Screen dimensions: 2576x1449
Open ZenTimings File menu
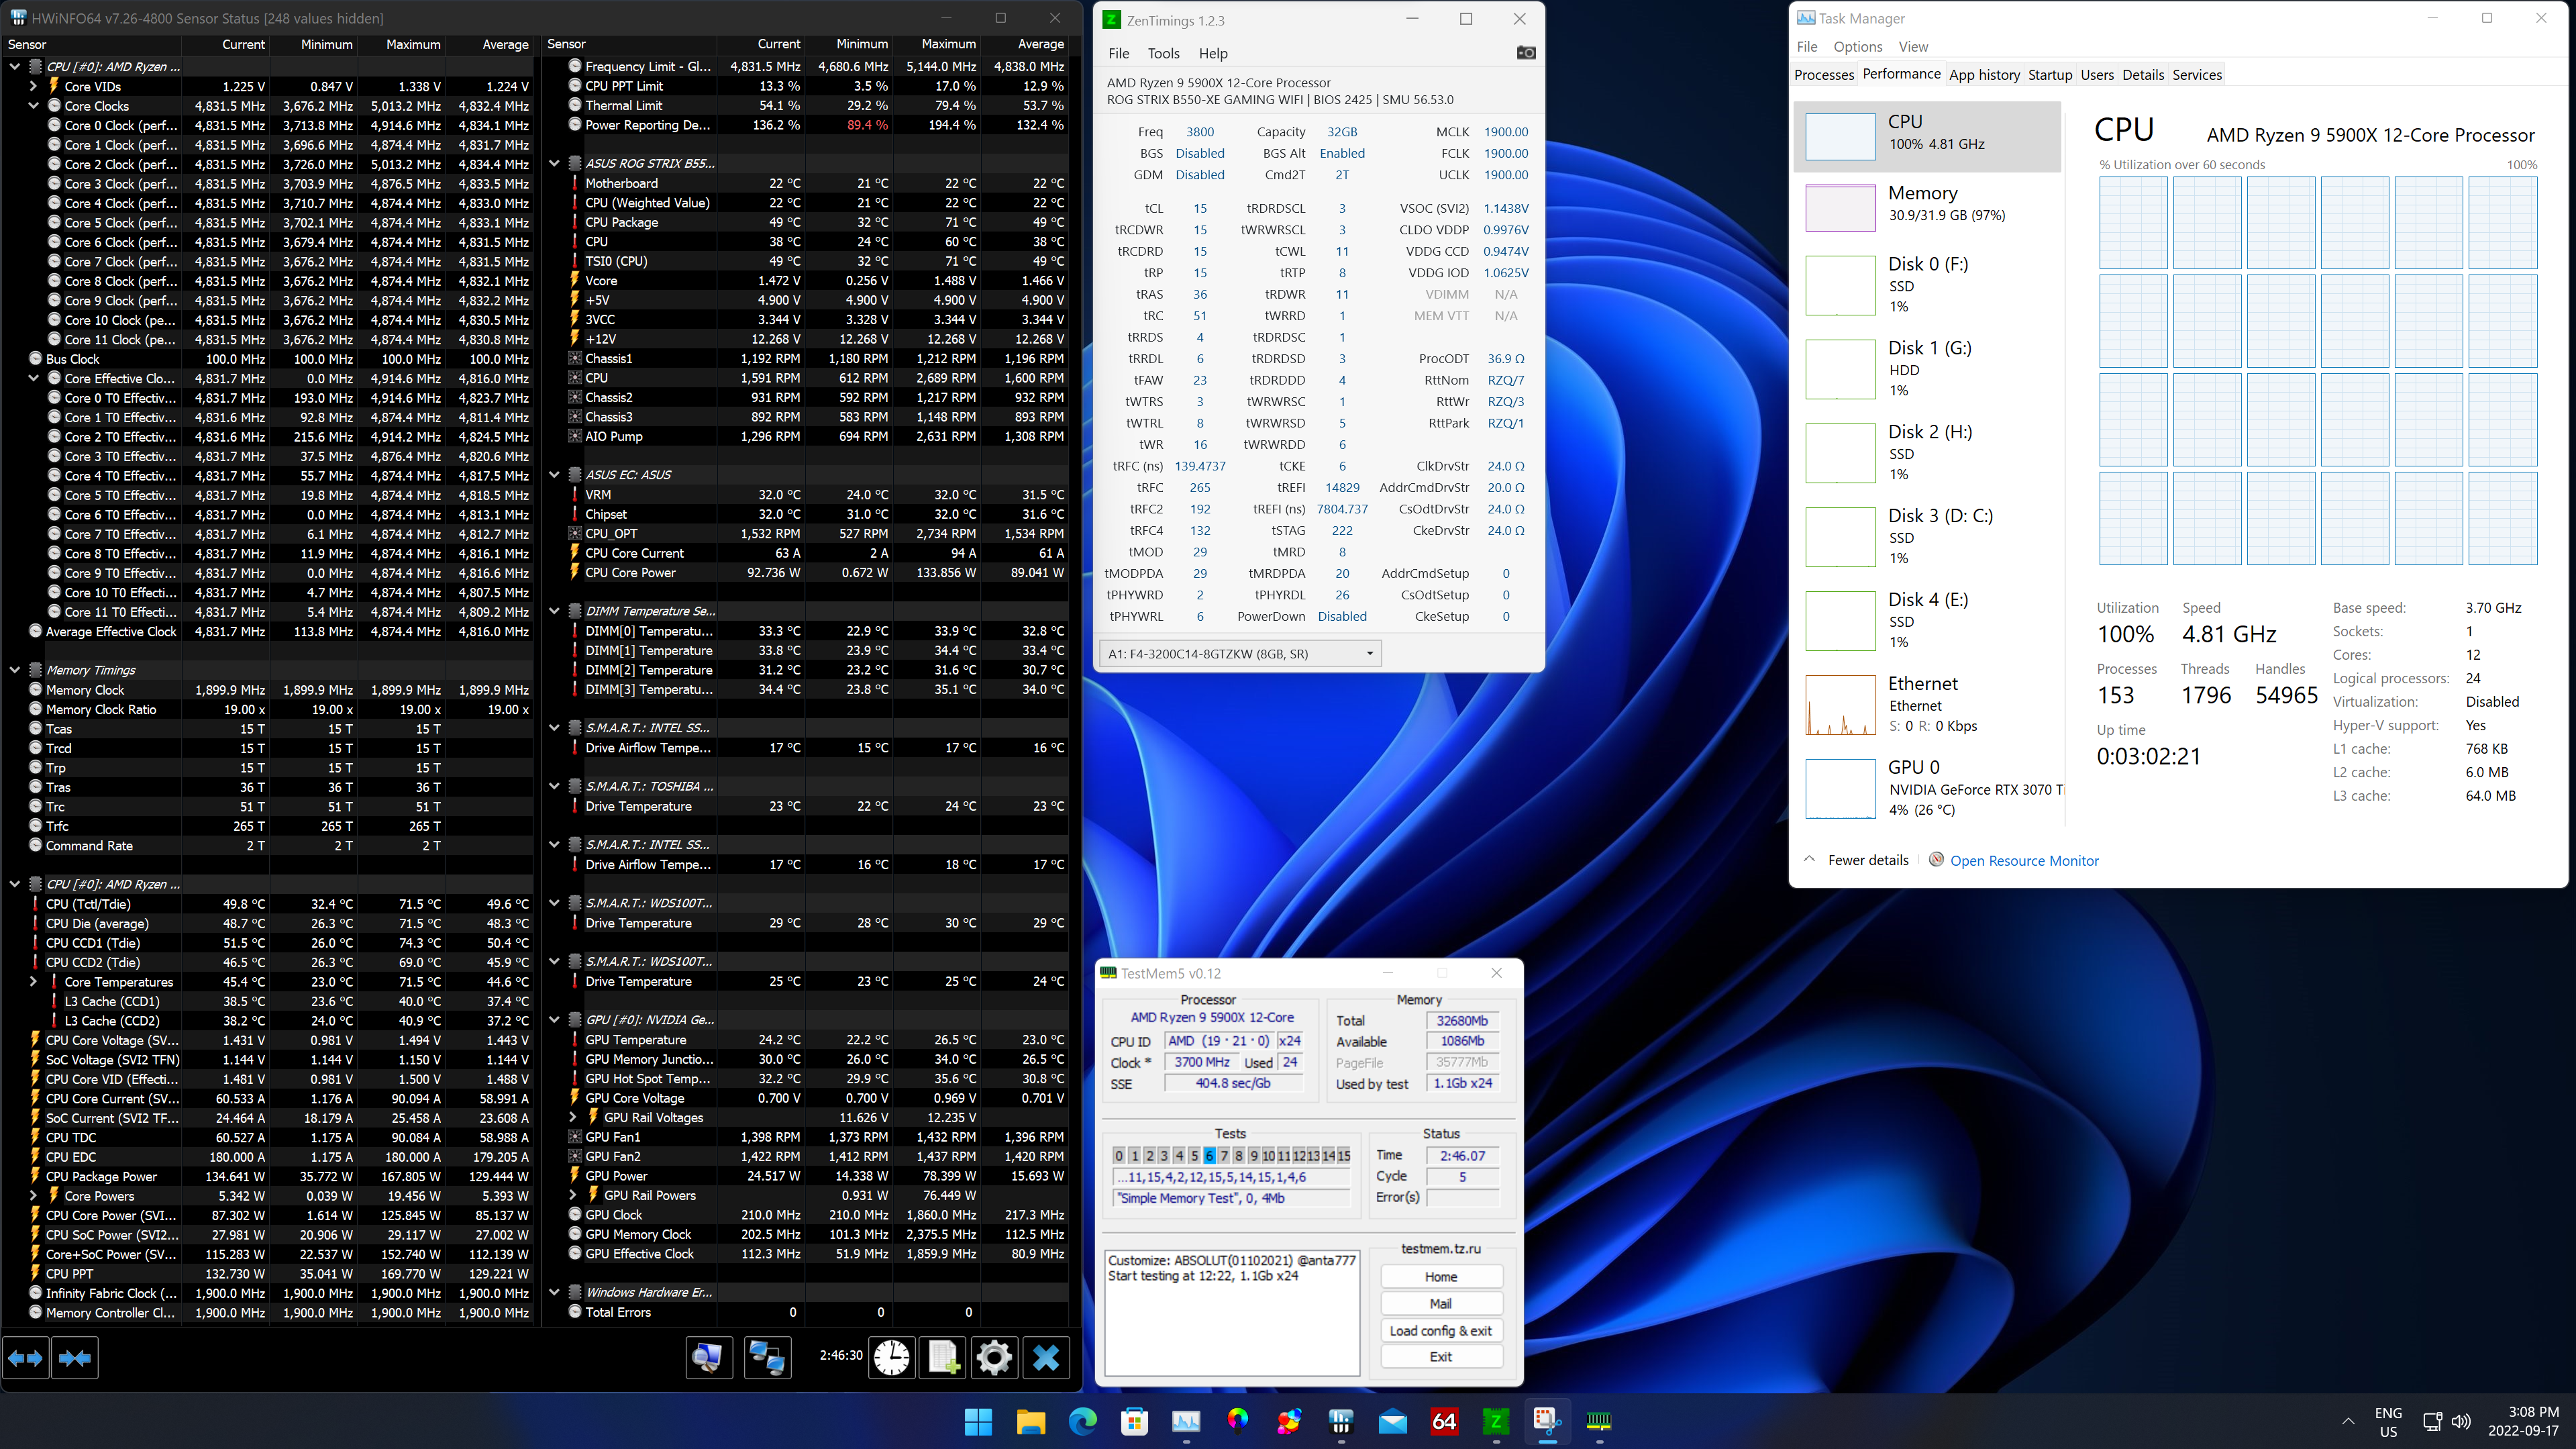pos(1119,53)
